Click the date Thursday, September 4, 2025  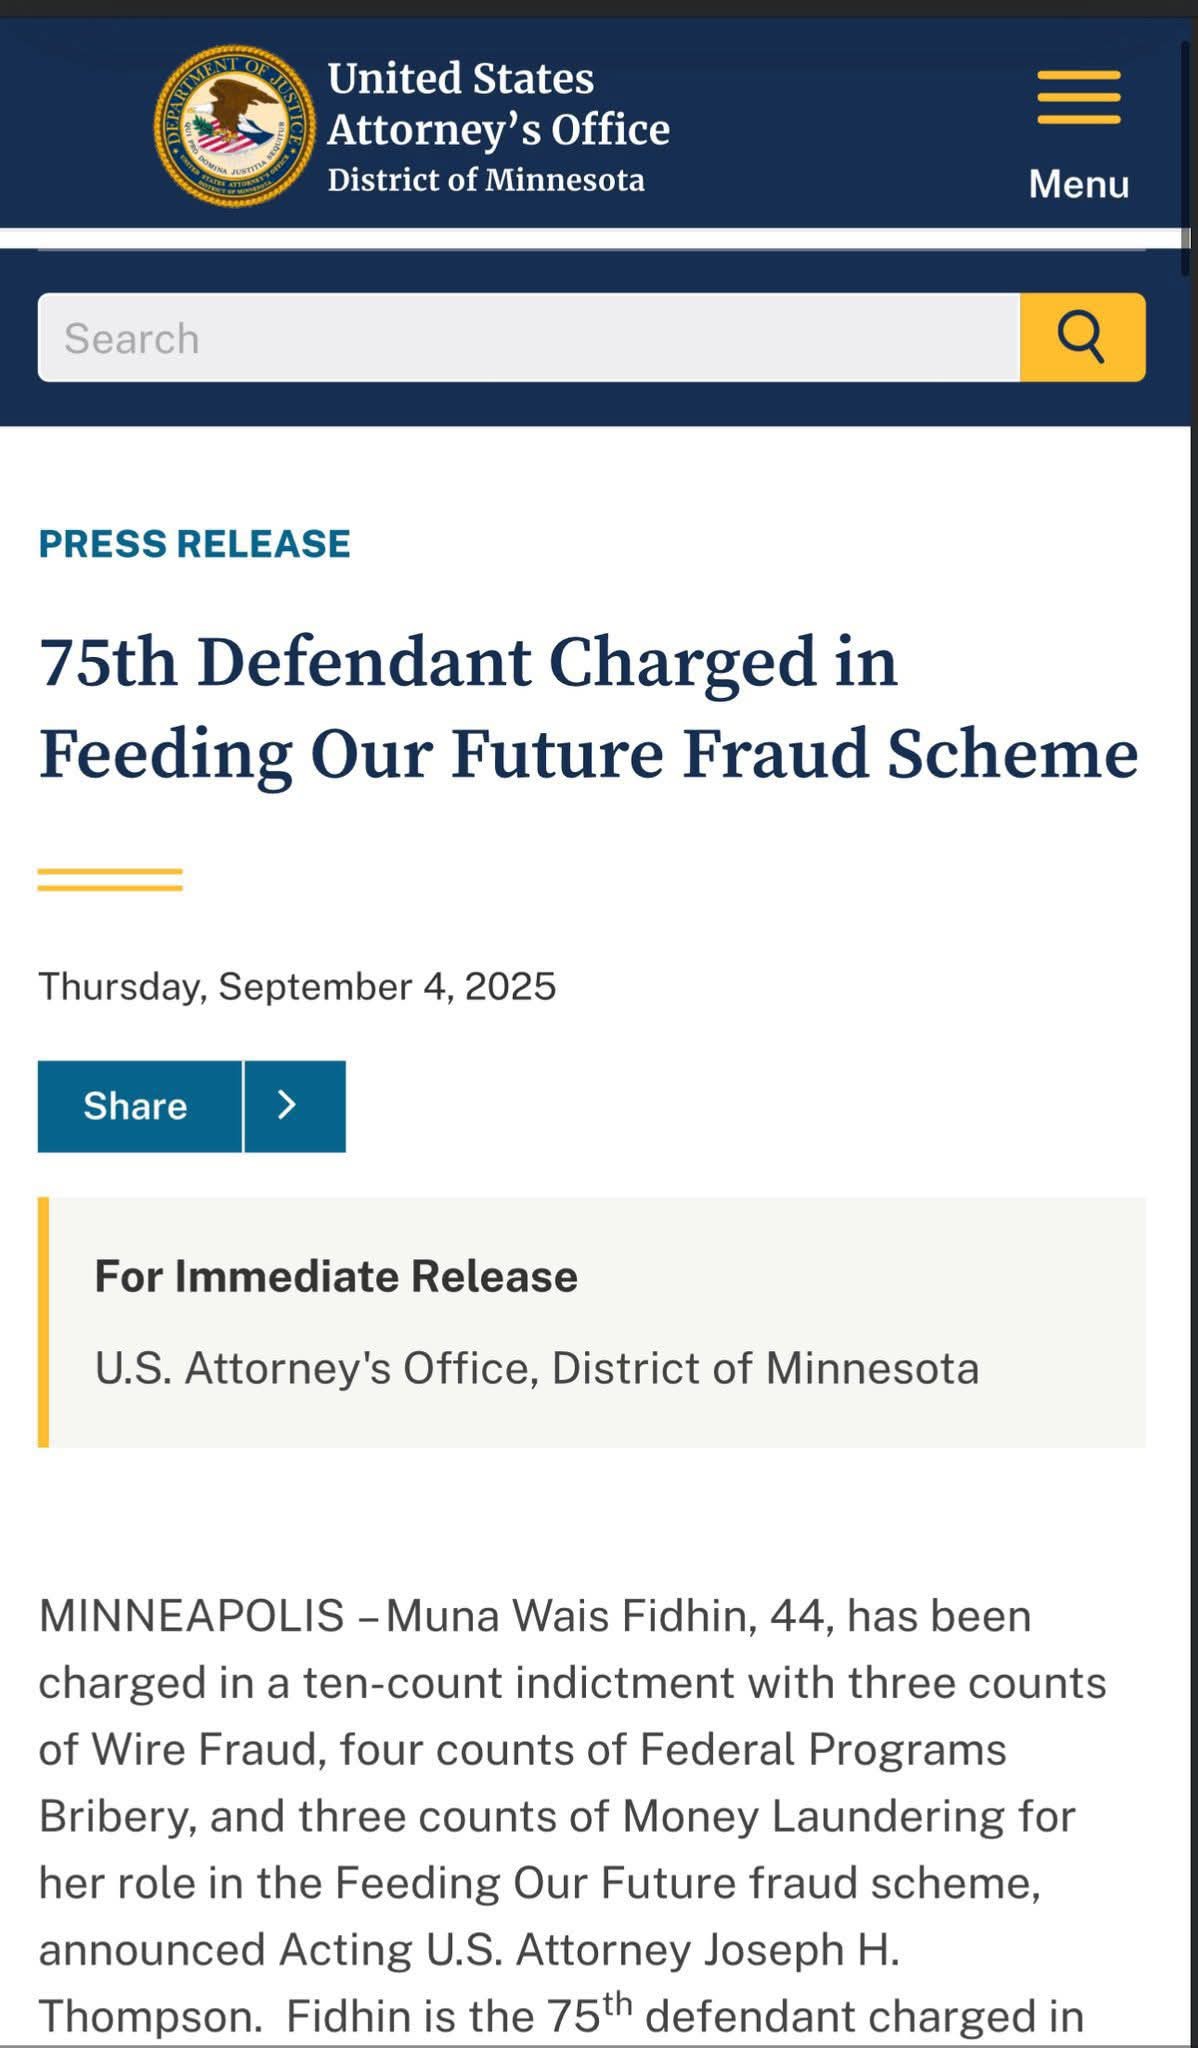[296, 986]
